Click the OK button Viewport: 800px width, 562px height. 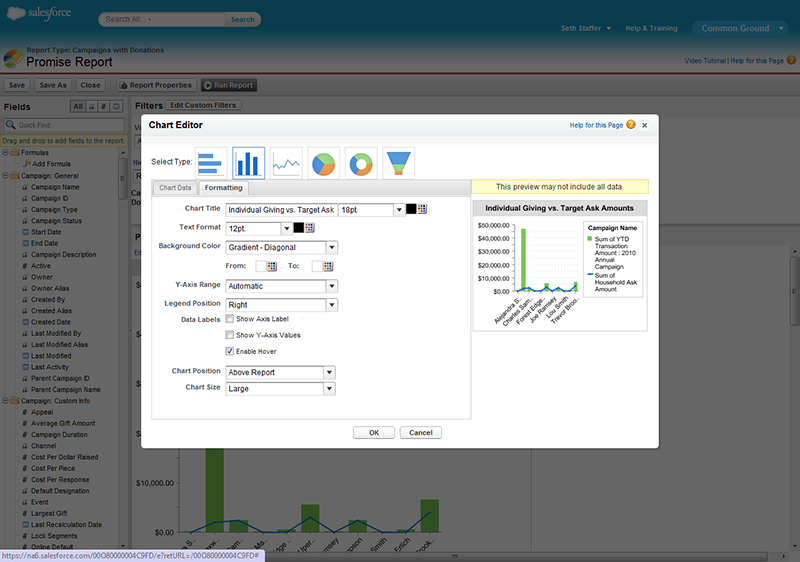[x=373, y=433]
